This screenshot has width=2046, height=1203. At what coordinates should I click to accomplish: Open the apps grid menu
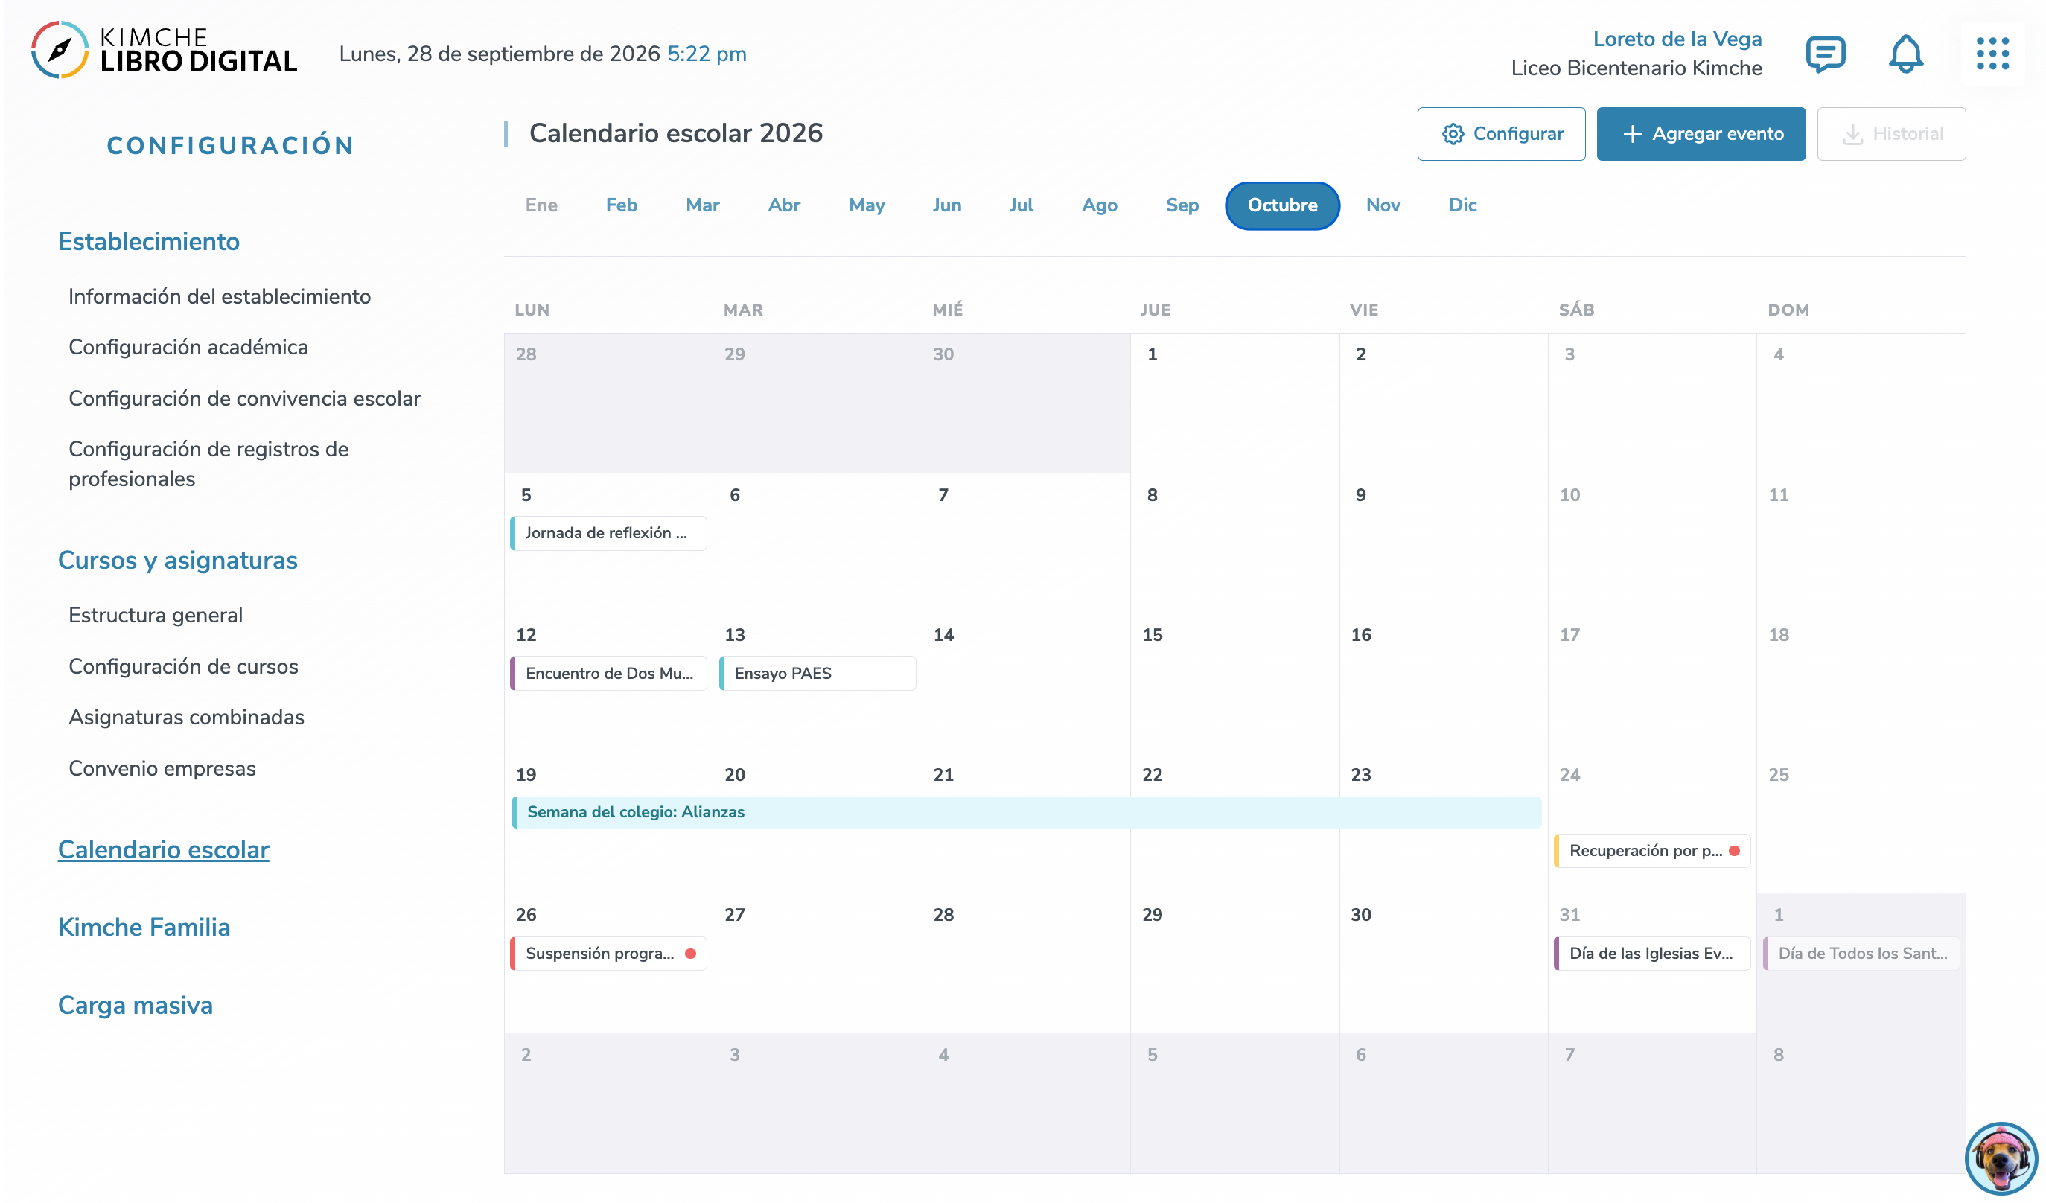click(1992, 54)
